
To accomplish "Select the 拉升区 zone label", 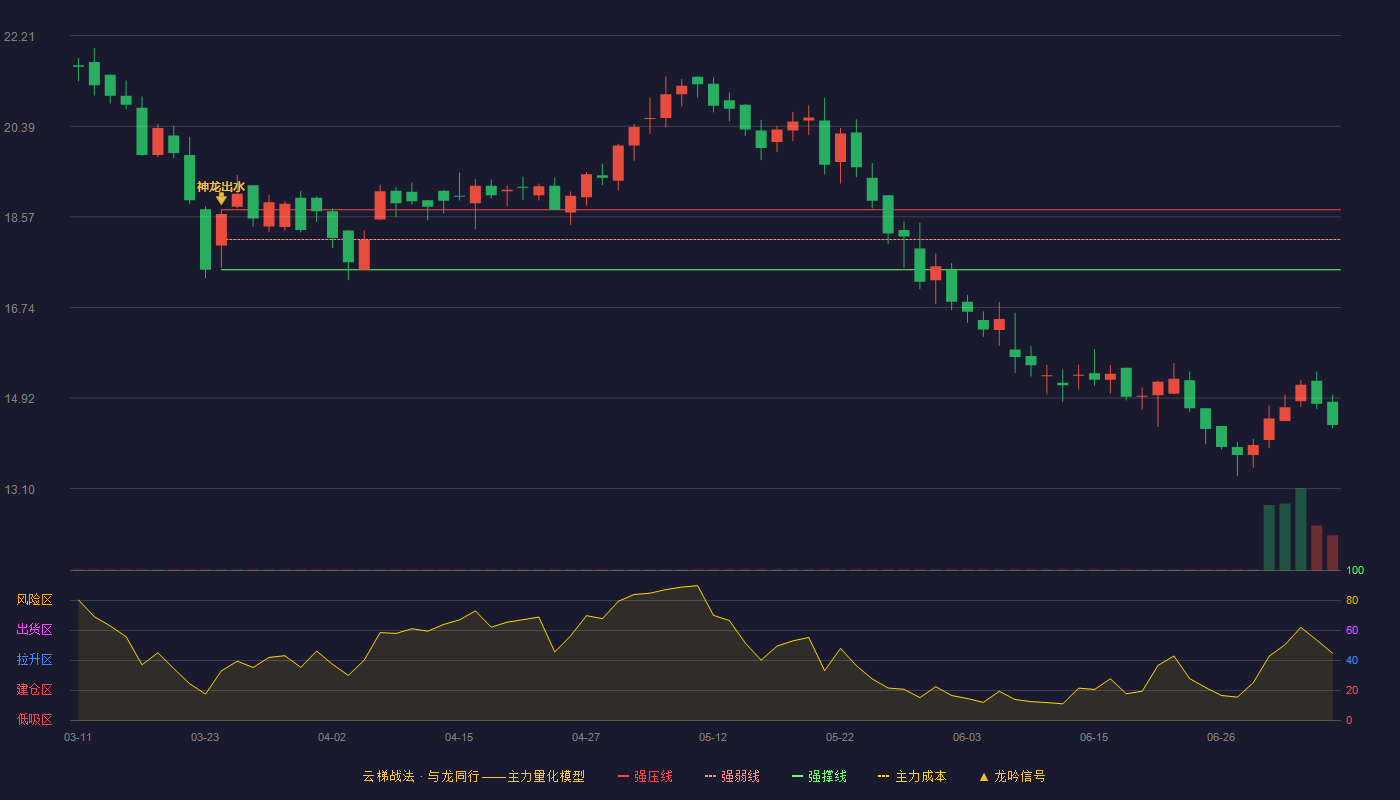I will pos(34,660).
